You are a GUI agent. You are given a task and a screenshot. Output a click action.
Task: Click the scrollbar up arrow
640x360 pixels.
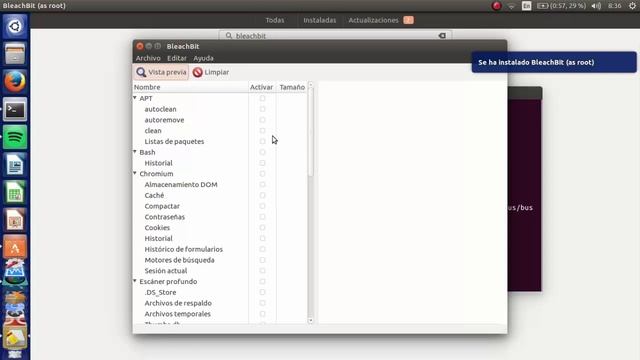coord(311,85)
